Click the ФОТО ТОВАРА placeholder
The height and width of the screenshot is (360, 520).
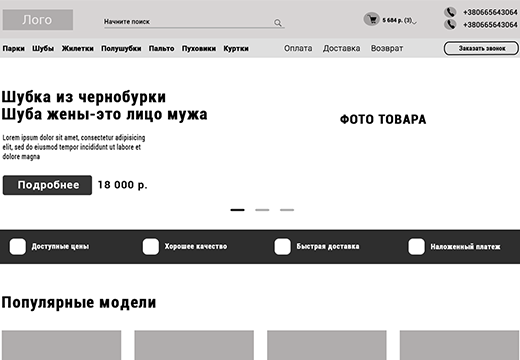[383, 119]
